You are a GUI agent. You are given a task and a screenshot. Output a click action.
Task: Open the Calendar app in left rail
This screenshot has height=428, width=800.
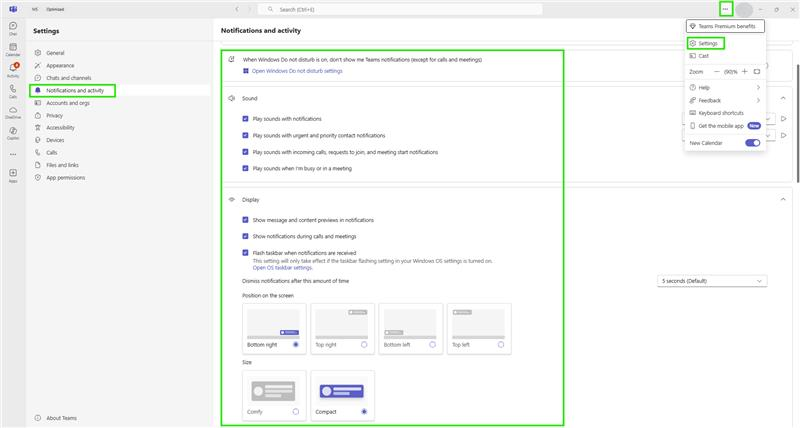click(13, 49)
